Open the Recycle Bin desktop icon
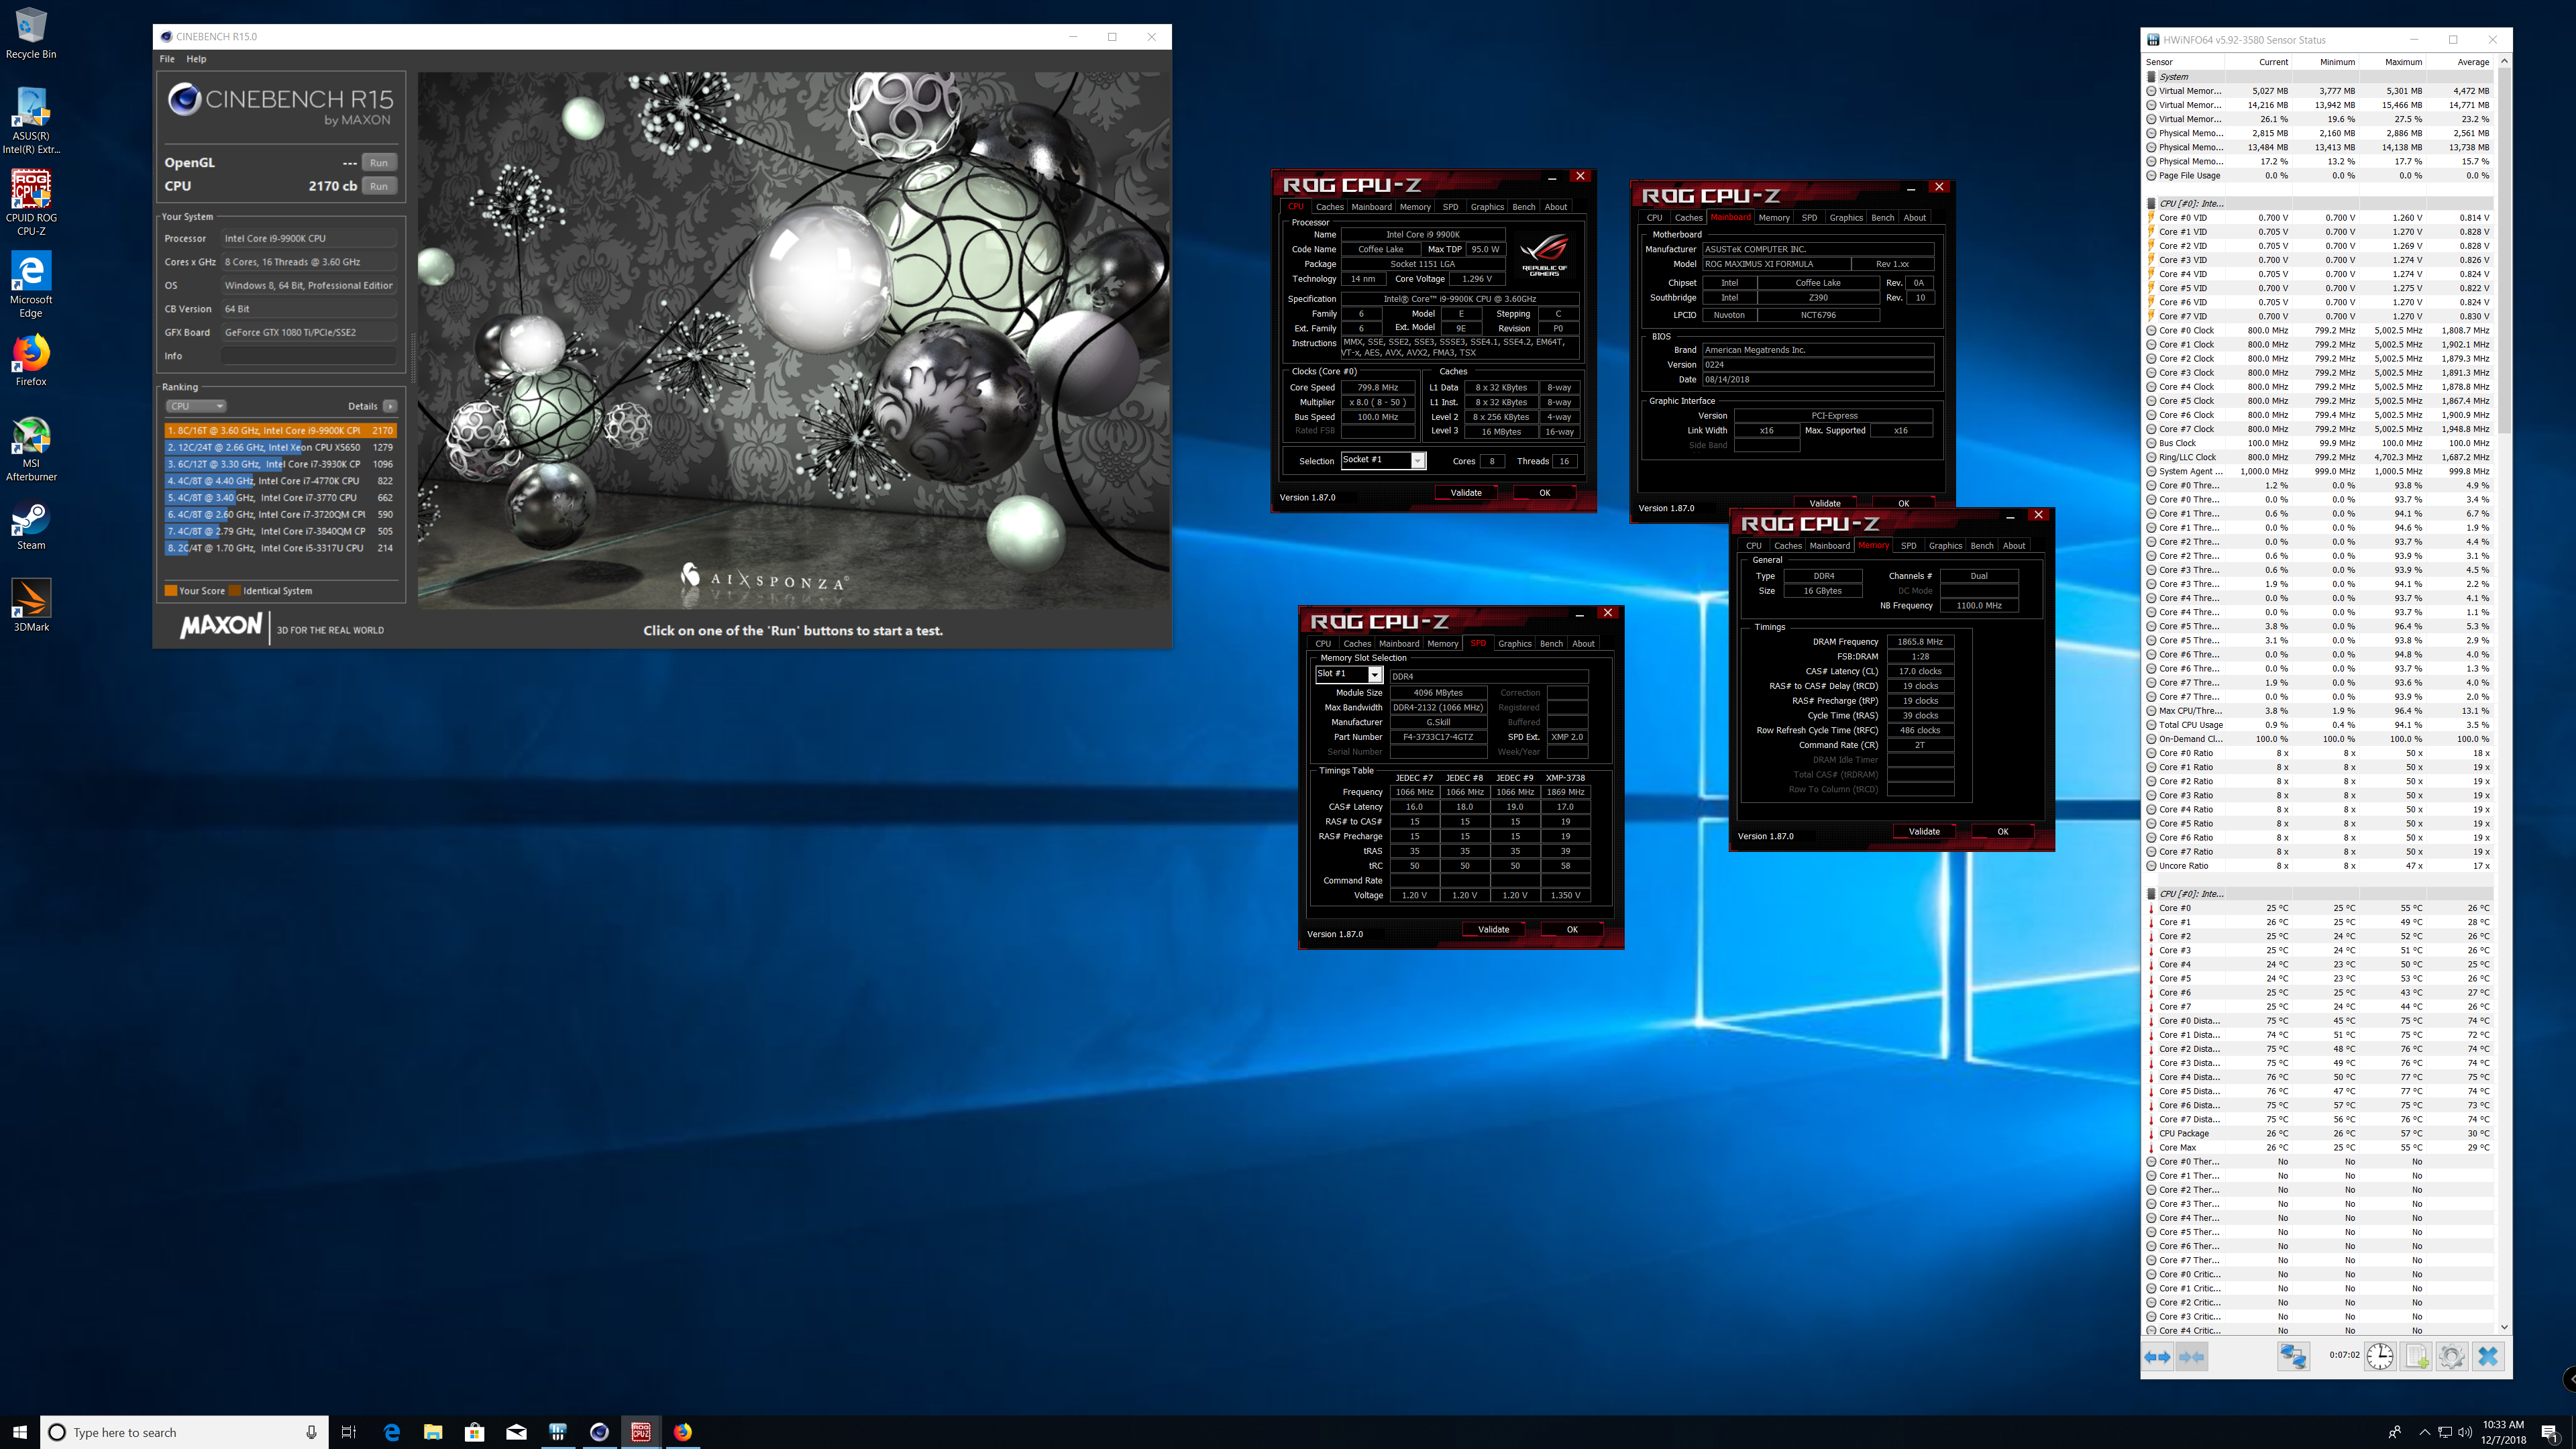 pyautogui.click(x=31, y=34)
